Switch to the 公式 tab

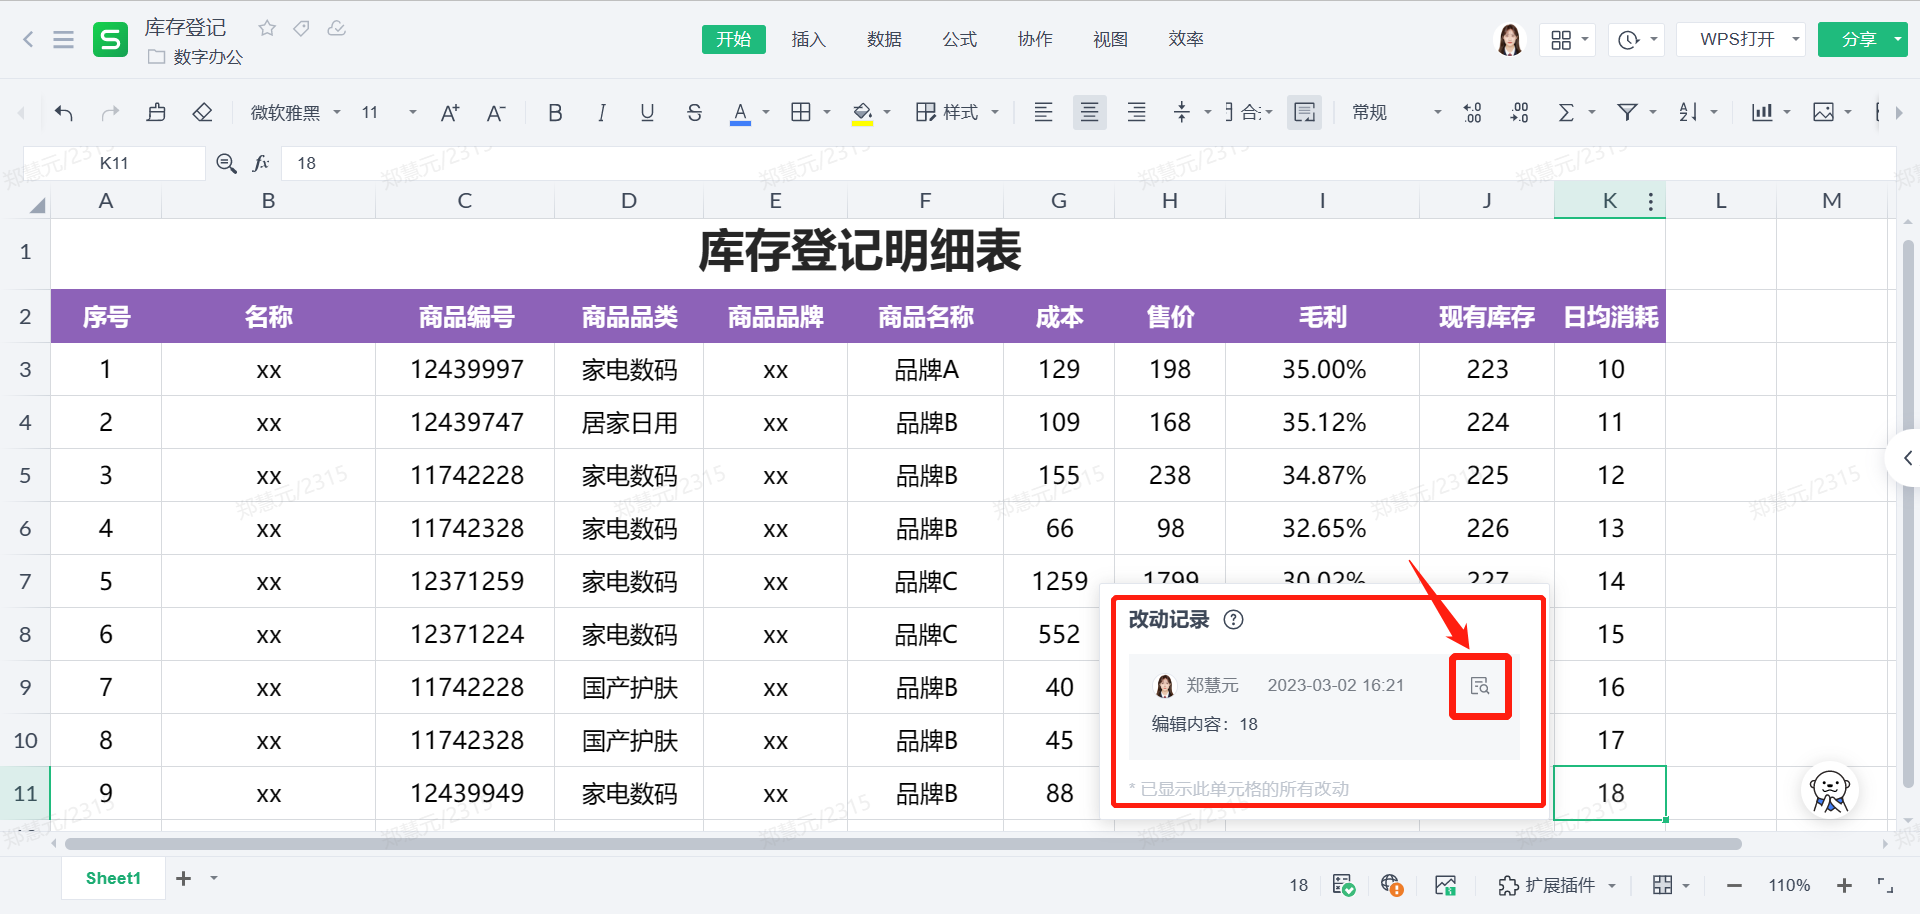click(x=959, y=39)
